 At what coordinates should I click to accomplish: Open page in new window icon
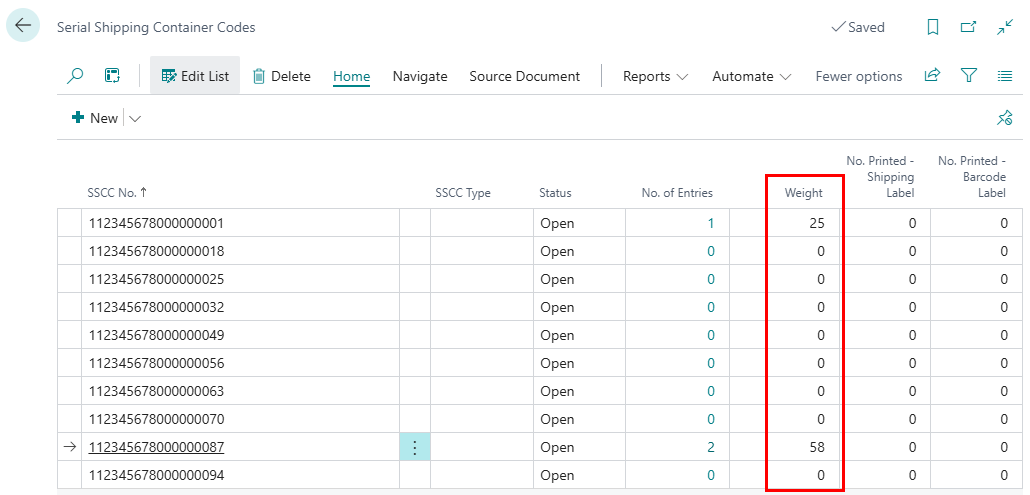(x=968, y=28)
